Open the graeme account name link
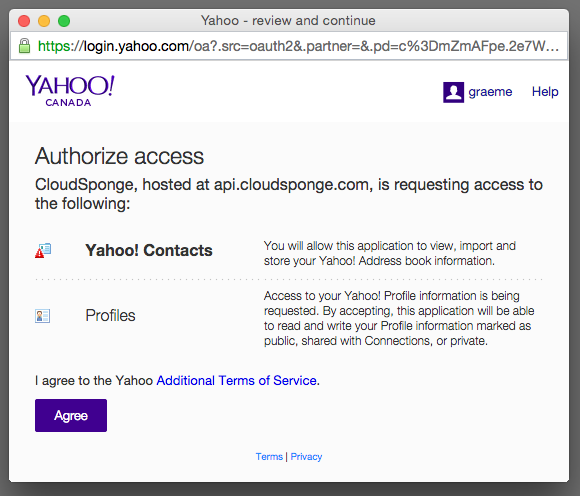Image resolution: width=580 pixels, height=496 pixels. (x=490, y=92)
